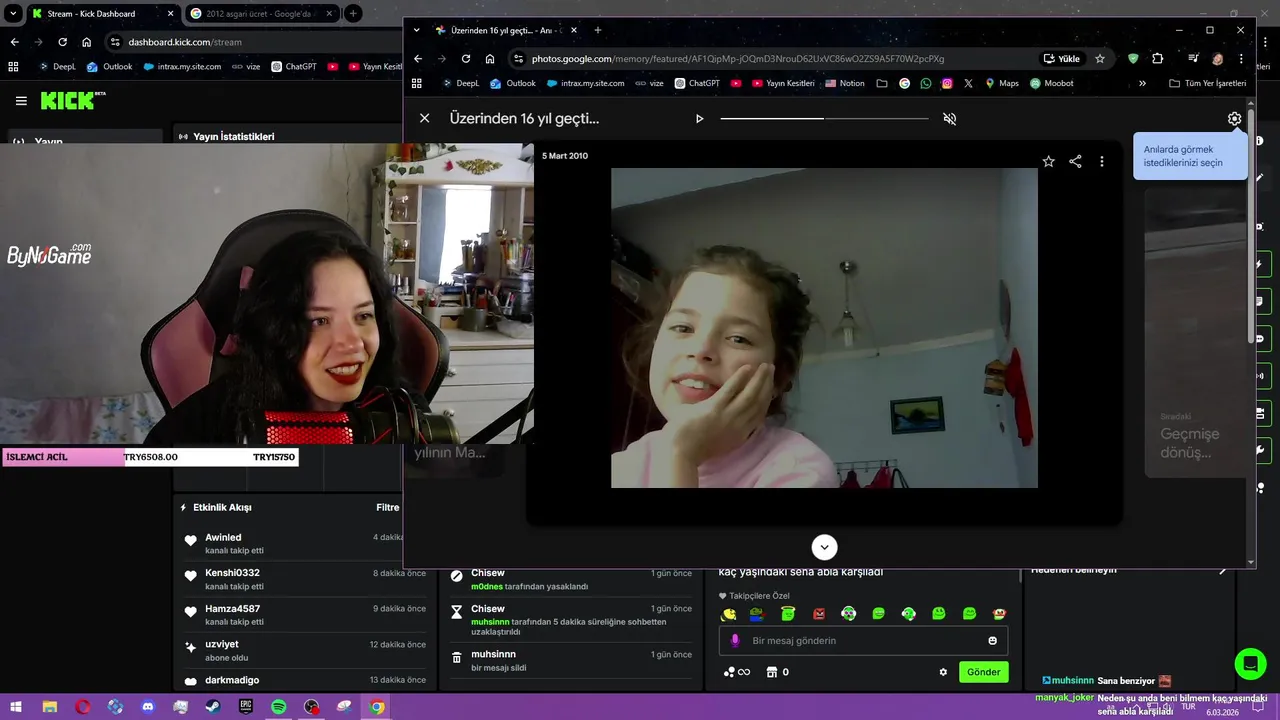Open Steam from the taskbar

coord(213,707)
